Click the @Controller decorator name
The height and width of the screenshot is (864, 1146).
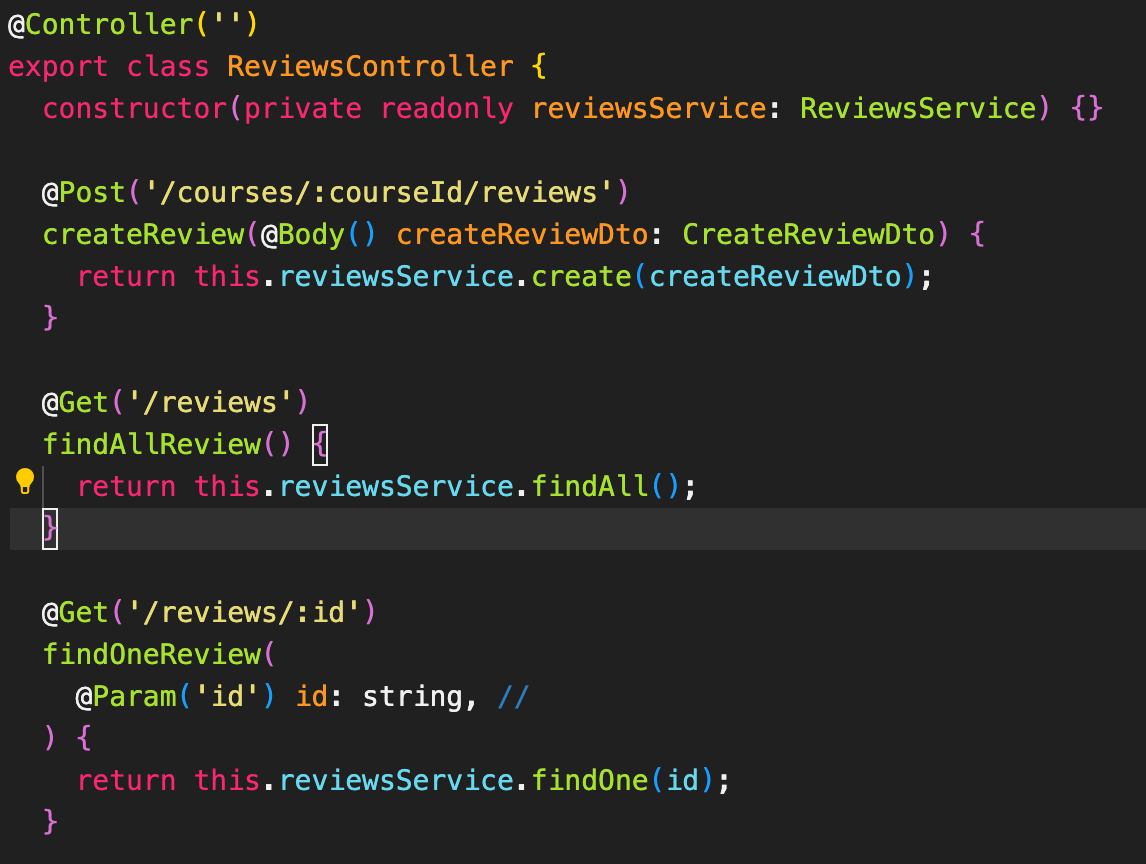click(101, 25)
